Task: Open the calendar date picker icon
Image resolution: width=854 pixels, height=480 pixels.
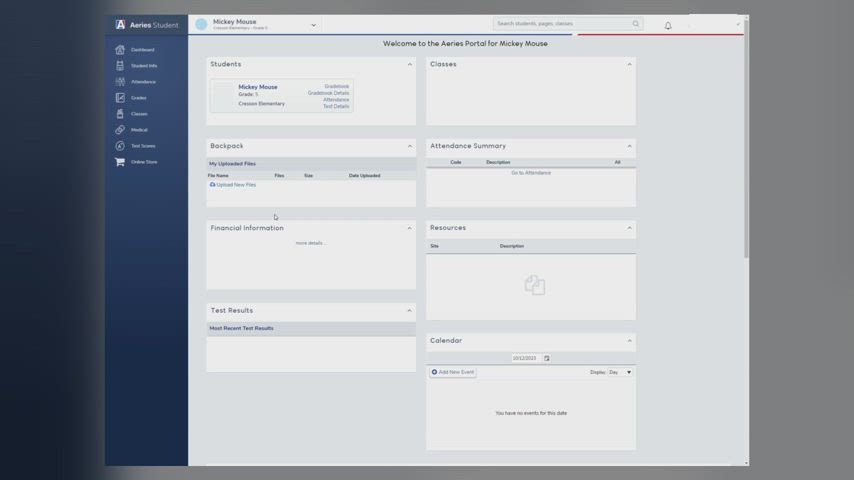Action: pyautogui.click(x=547, y=358)
